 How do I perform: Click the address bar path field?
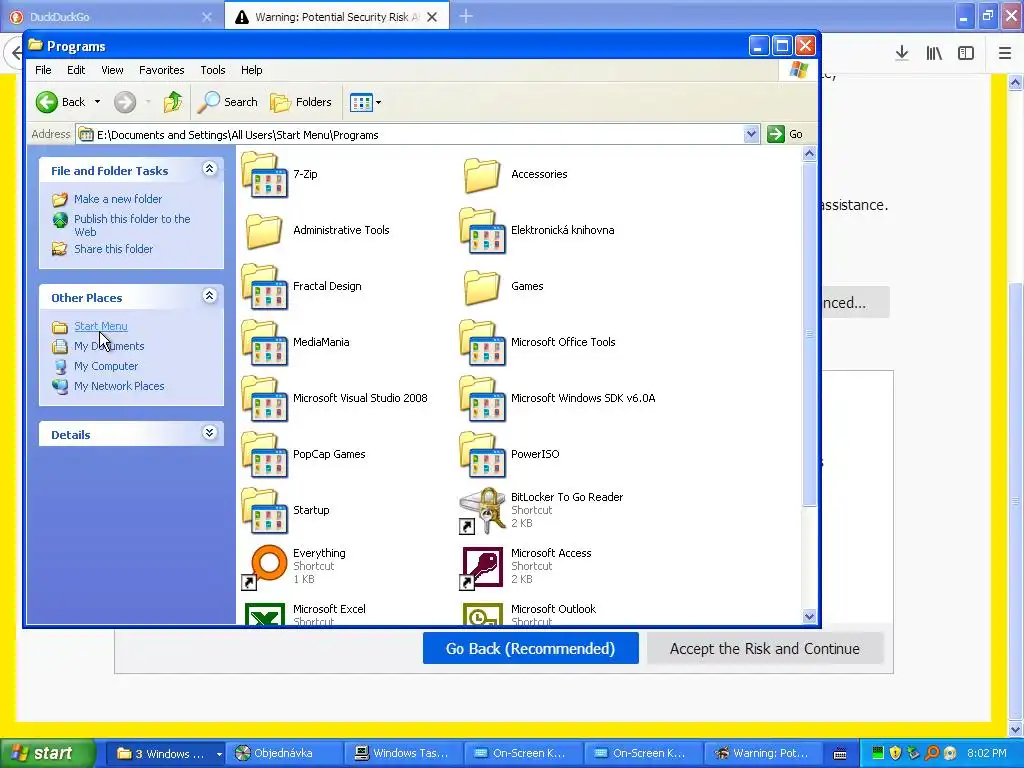(x=418, y=135)
